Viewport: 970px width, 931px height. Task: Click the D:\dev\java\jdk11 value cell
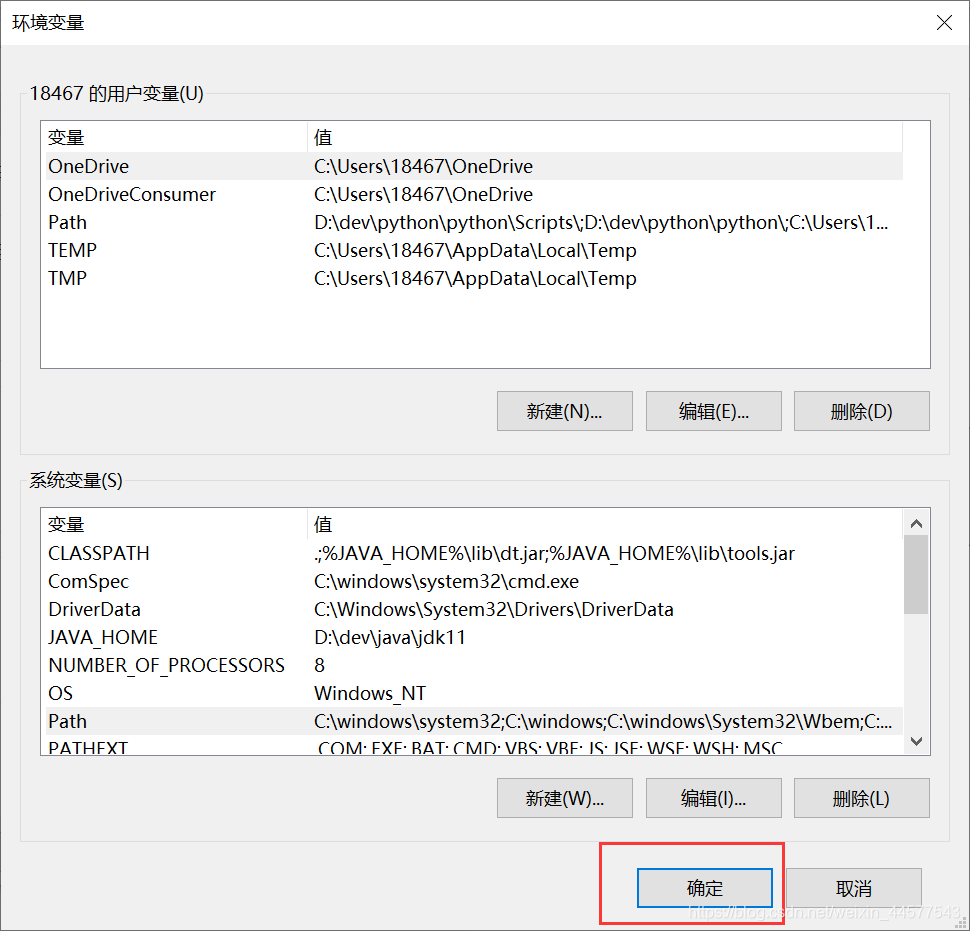[x=390, y=637]
